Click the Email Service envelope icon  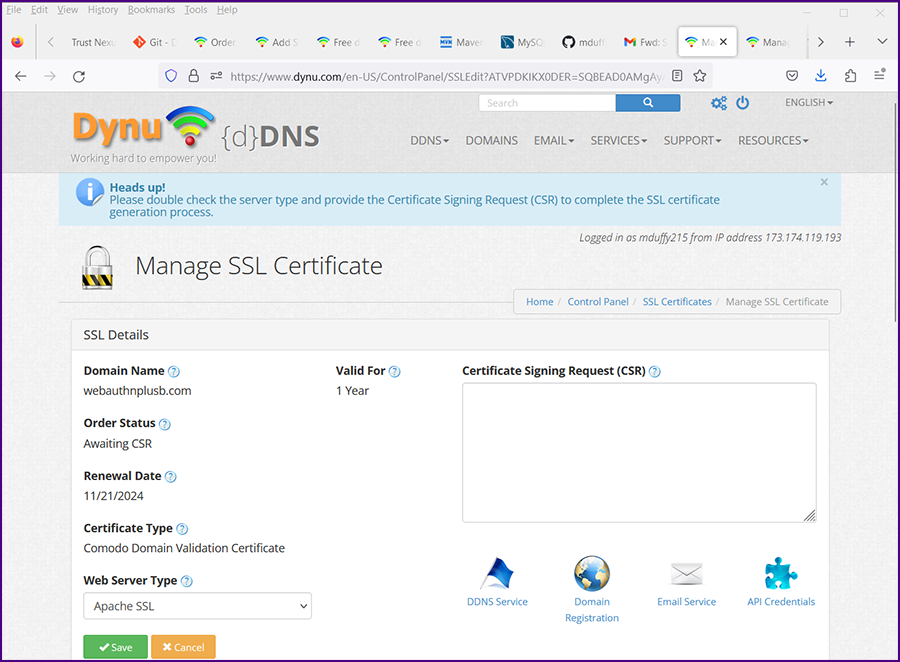point(686,573)
